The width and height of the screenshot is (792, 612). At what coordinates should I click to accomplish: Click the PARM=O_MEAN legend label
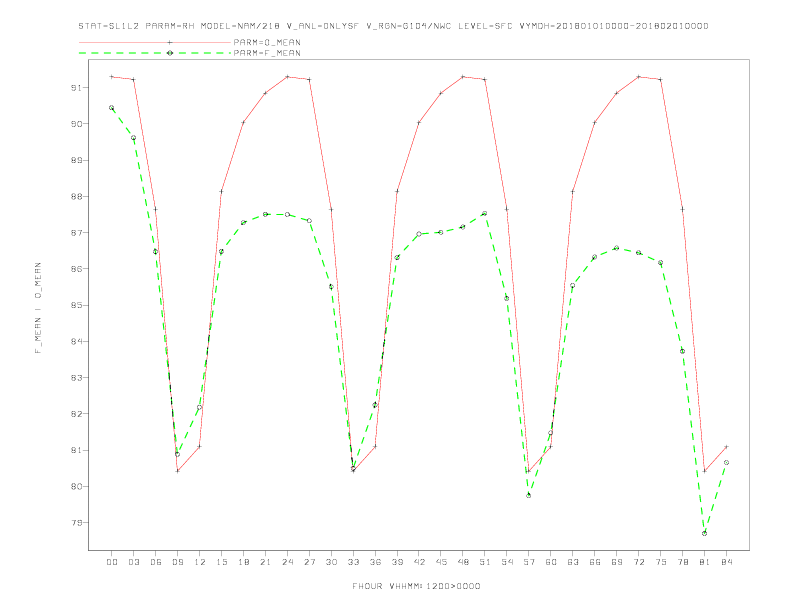[x=267, y=42]
